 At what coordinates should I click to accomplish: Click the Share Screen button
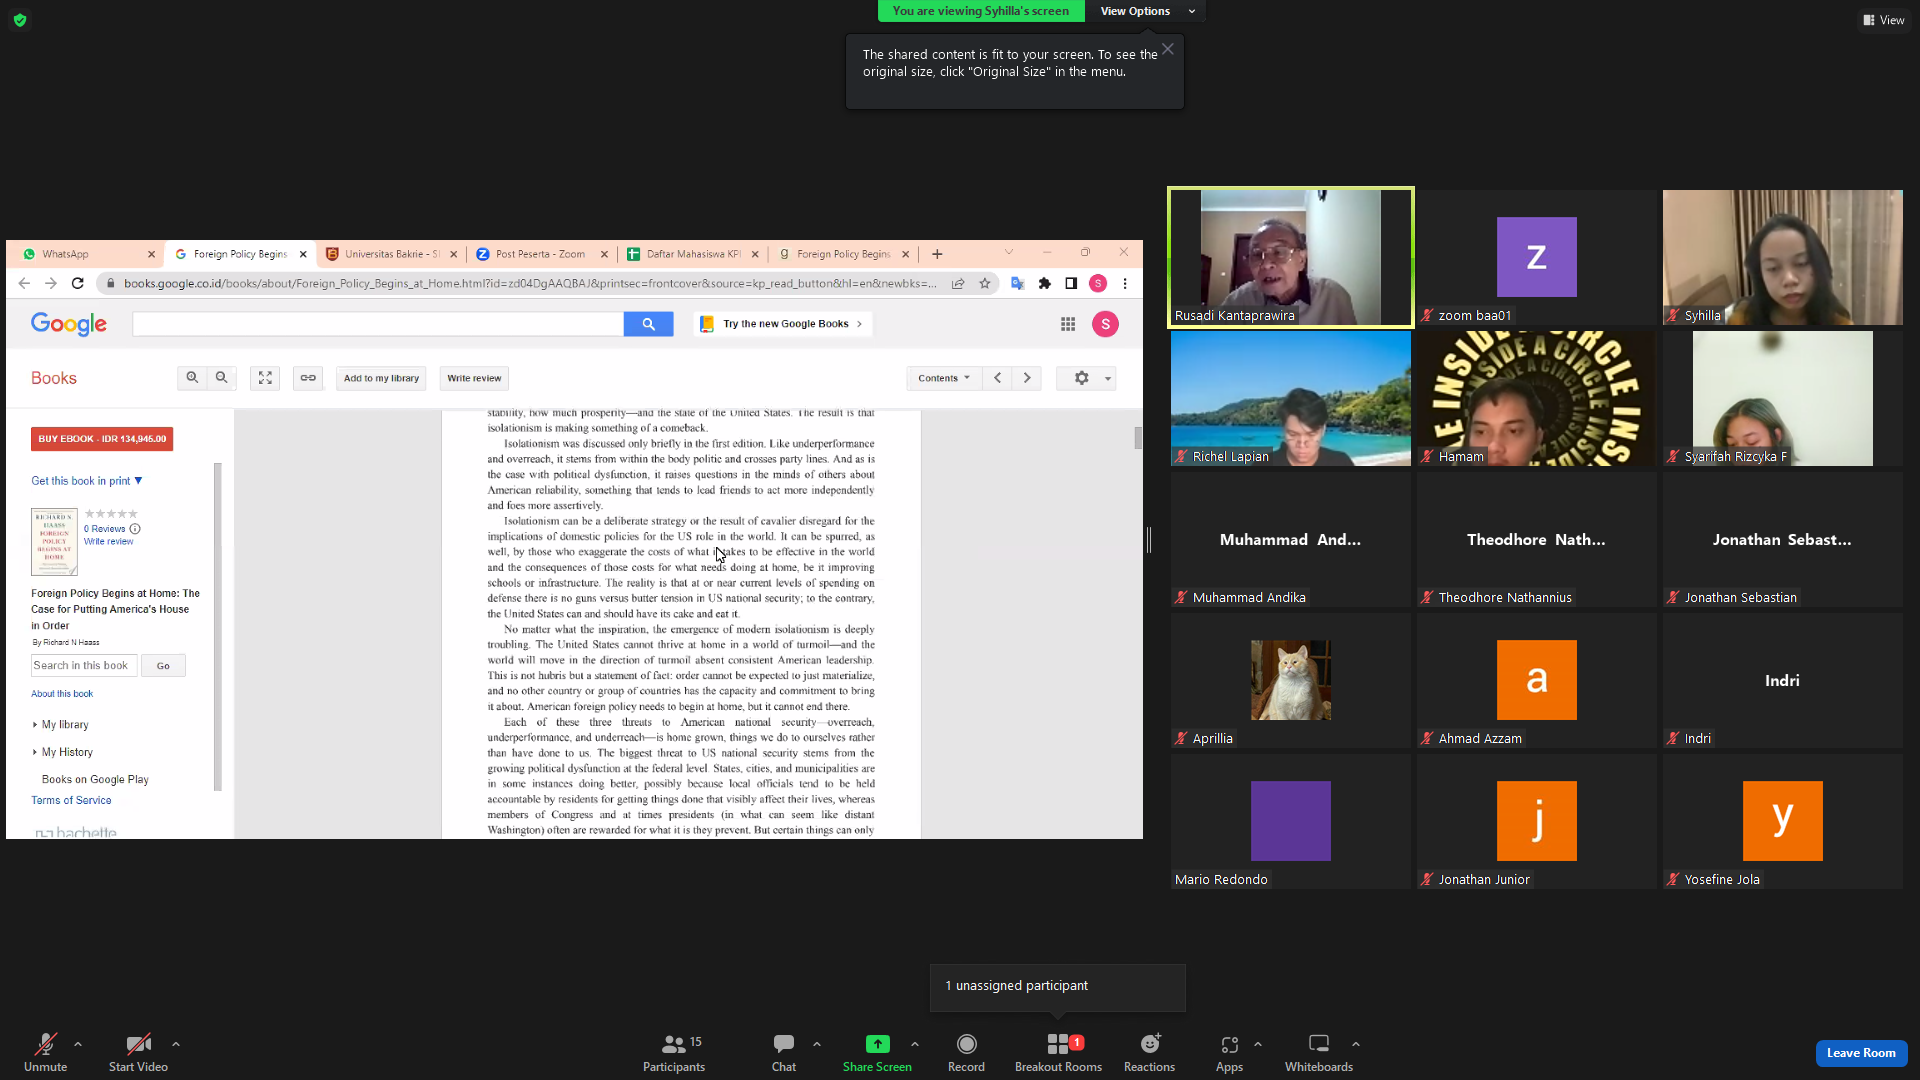tap(877, 1052)
